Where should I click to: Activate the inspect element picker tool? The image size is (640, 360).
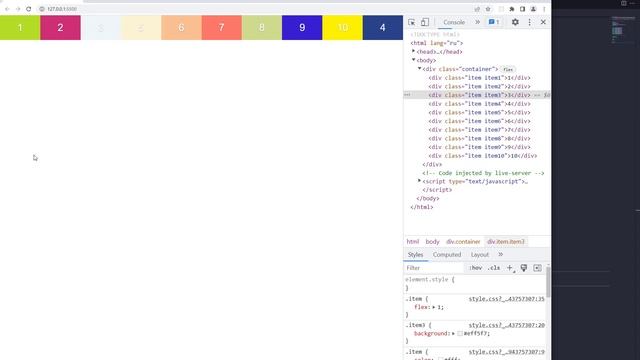tap(411, 22)
